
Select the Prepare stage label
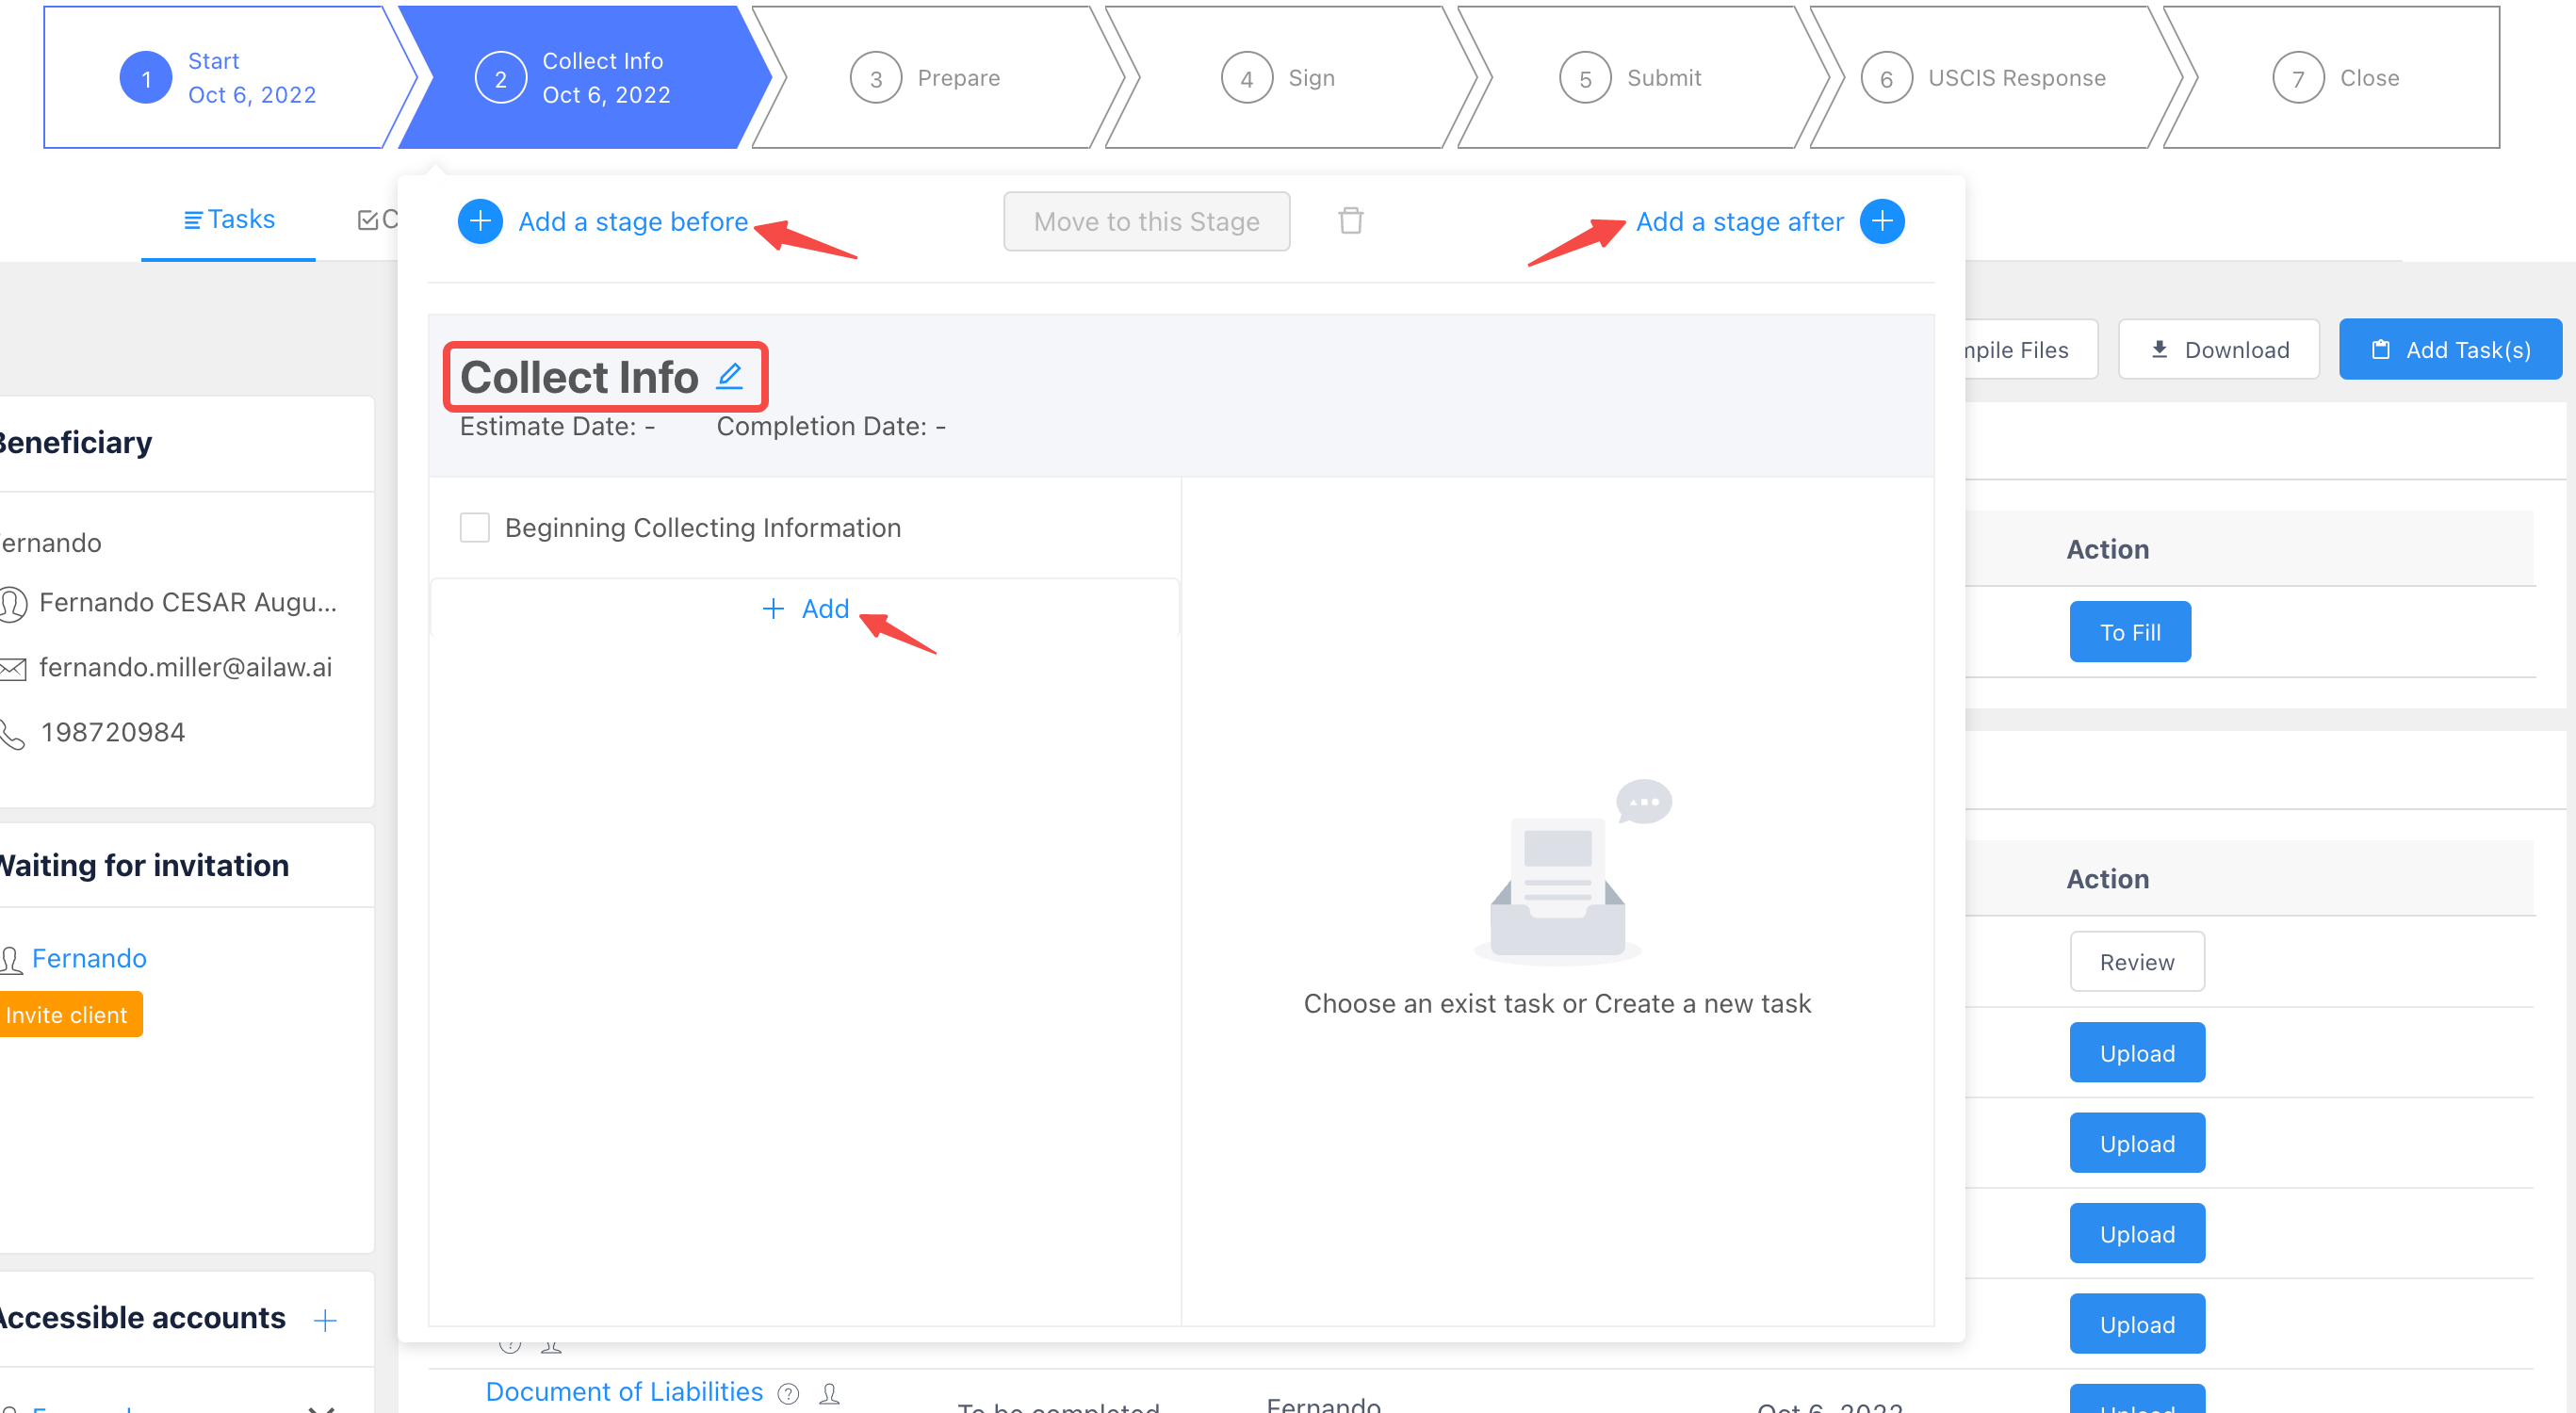tap(959, 78)
